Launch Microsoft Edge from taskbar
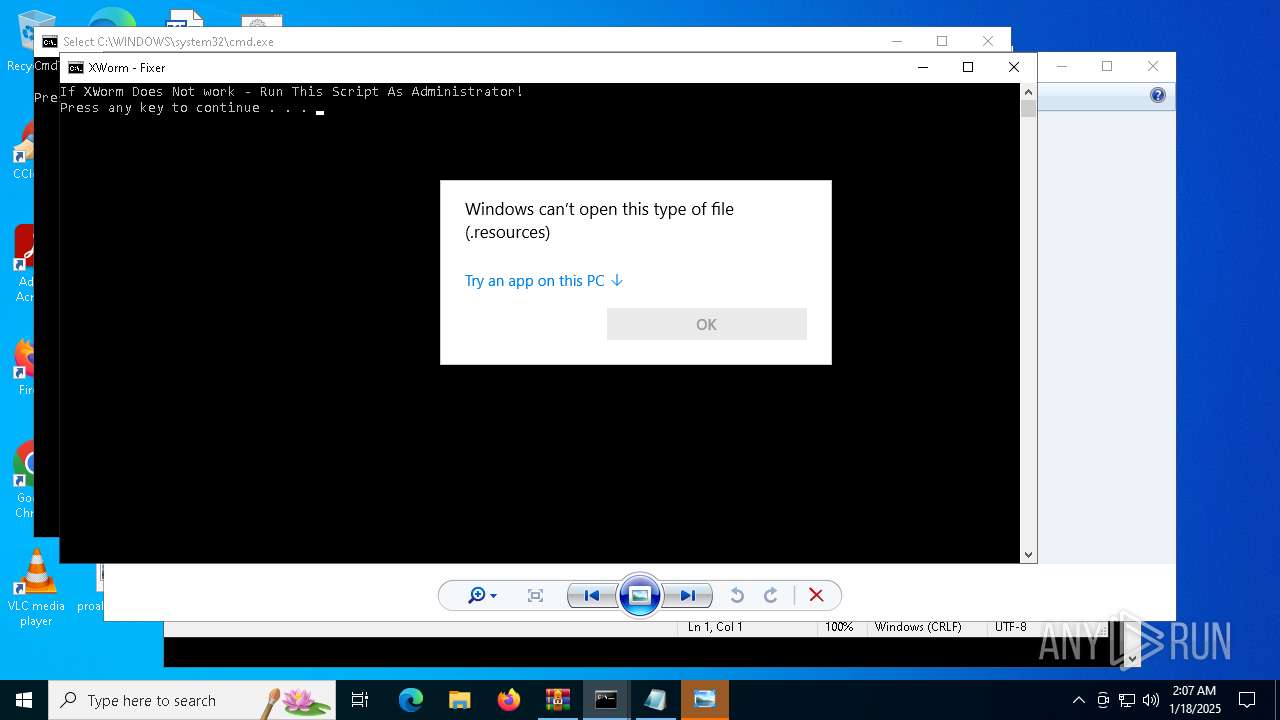The image size is (1280, 720). coord(411,700)
